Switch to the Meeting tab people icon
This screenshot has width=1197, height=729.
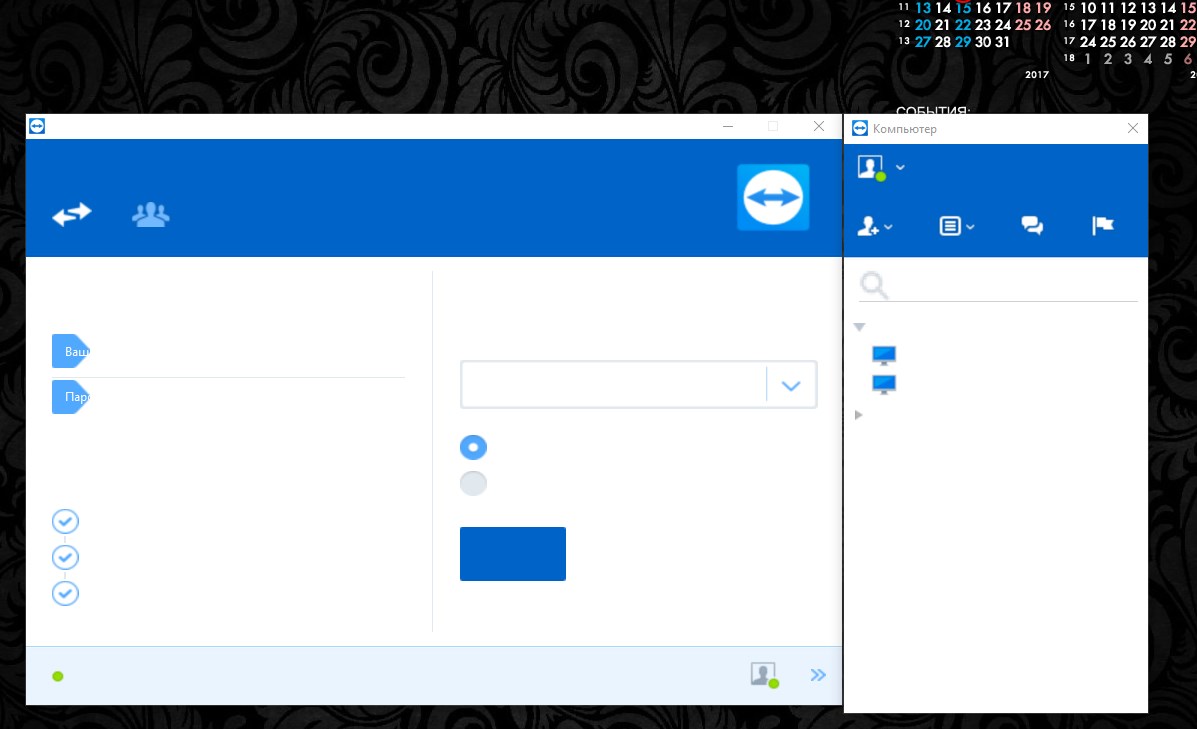click(x=150, y=215)
